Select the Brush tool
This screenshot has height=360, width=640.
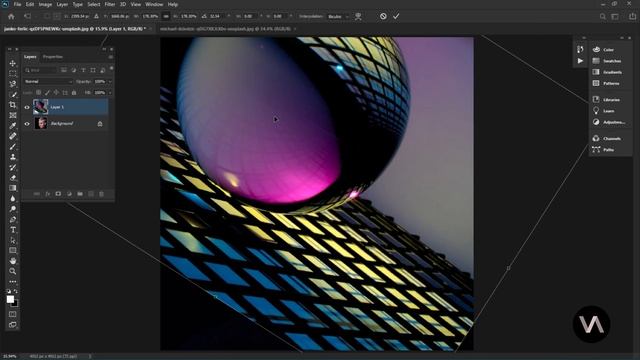13,147
